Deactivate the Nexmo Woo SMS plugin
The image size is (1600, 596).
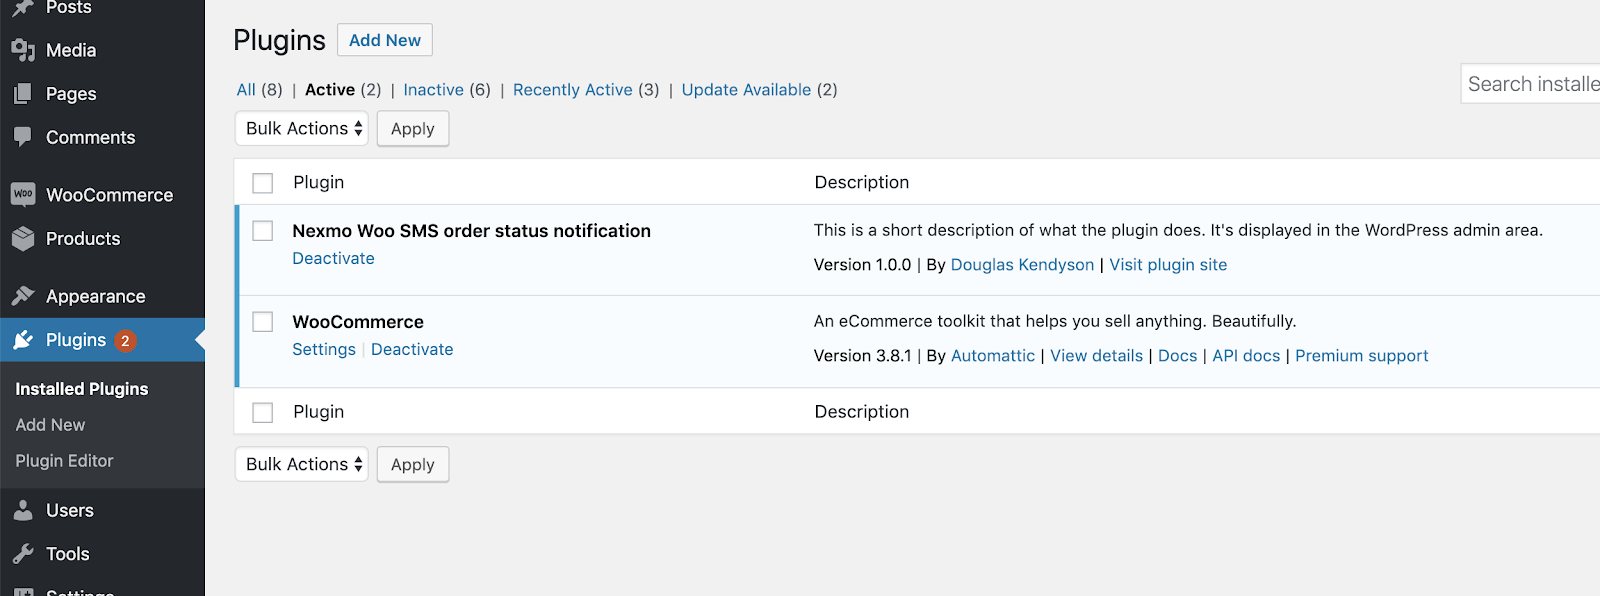333,258
